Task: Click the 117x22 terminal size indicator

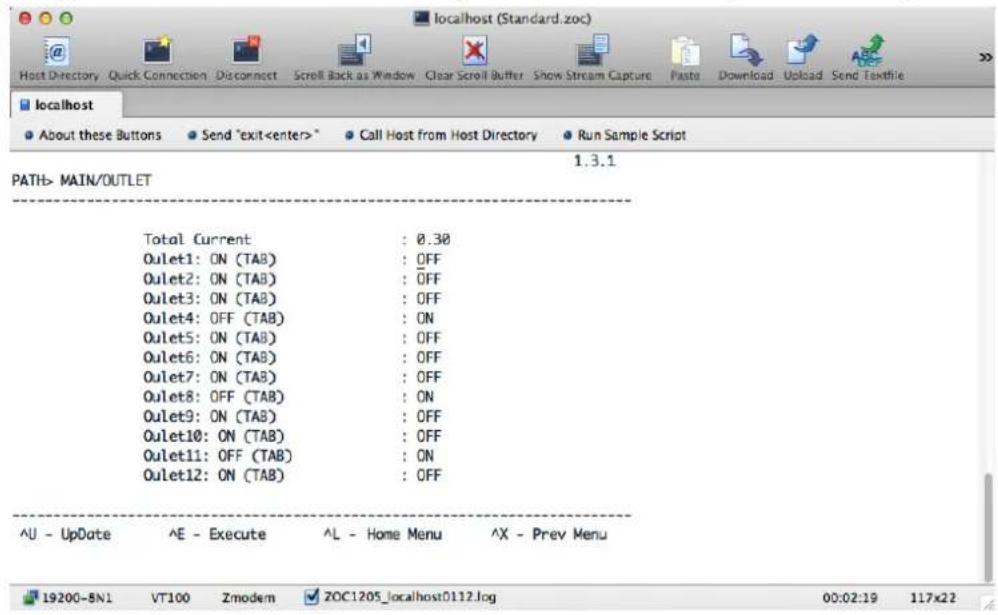Action: [x=932, y=598]
